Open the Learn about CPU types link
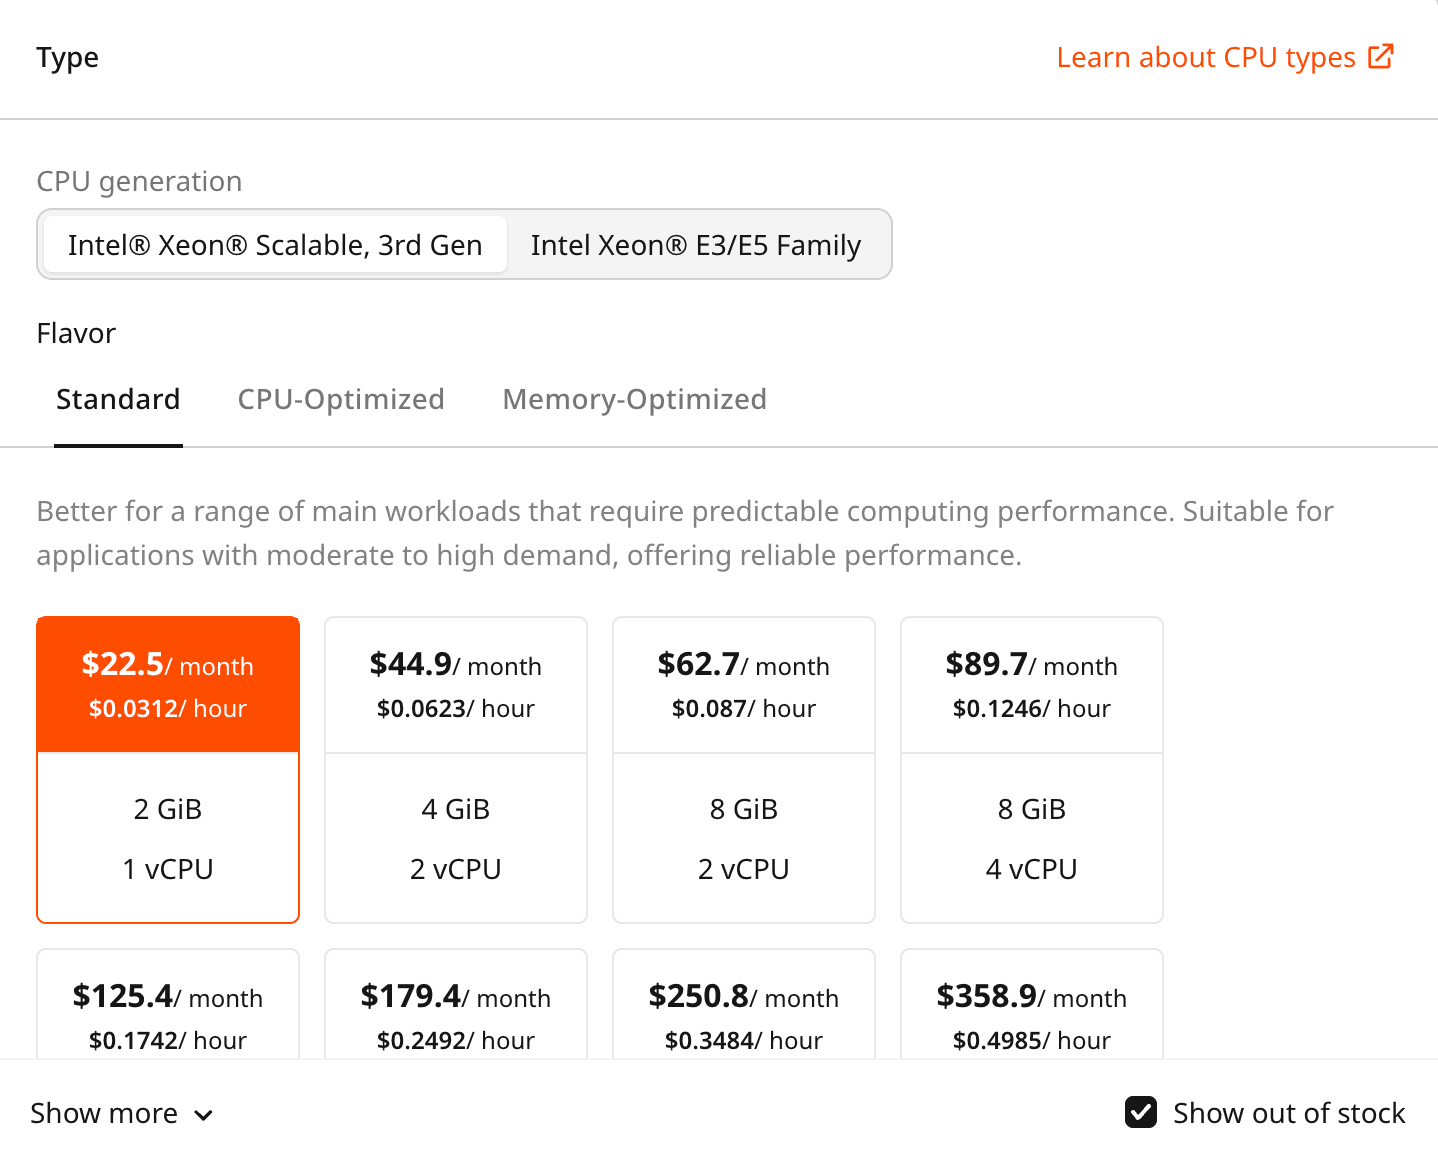Image resolution: width=1438 pixels, height=1152 pixels. (x=1205, y=58)
